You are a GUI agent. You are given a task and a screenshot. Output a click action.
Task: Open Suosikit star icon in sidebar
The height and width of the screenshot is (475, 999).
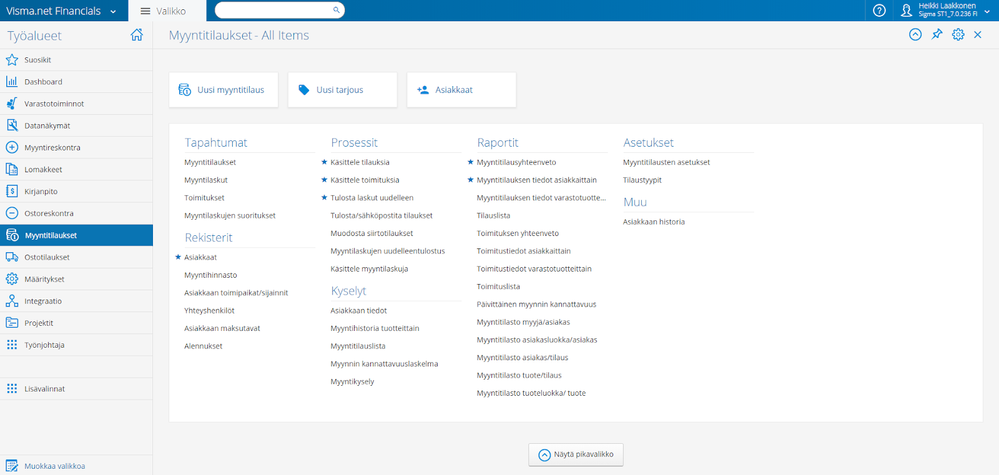pos(11,60)
